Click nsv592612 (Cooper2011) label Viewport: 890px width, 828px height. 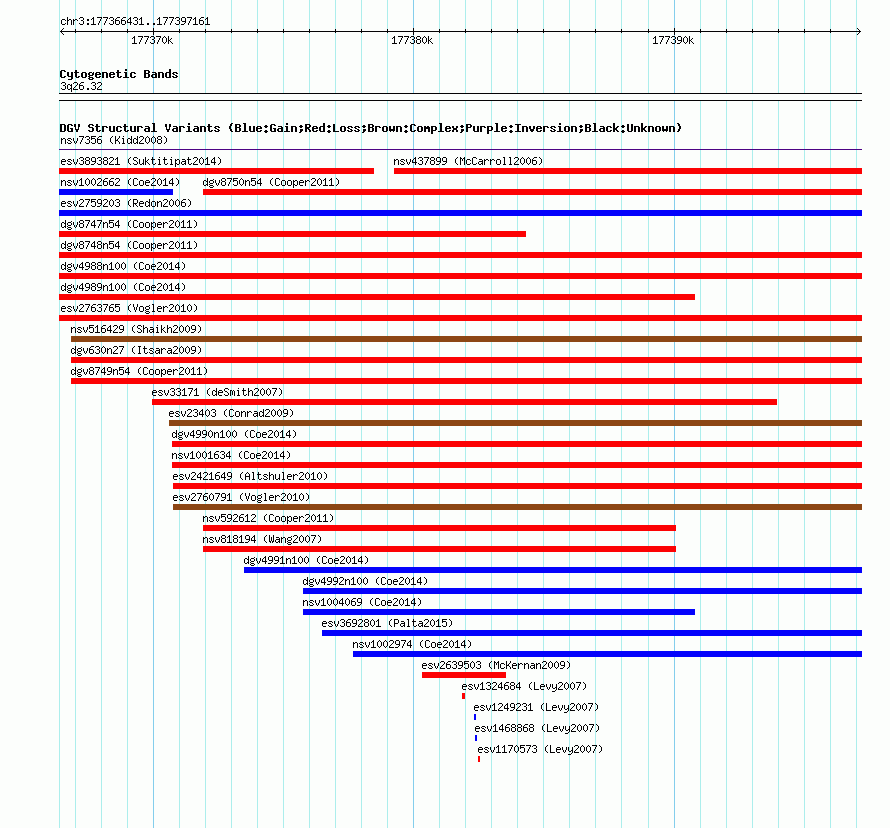pos(268,518)
